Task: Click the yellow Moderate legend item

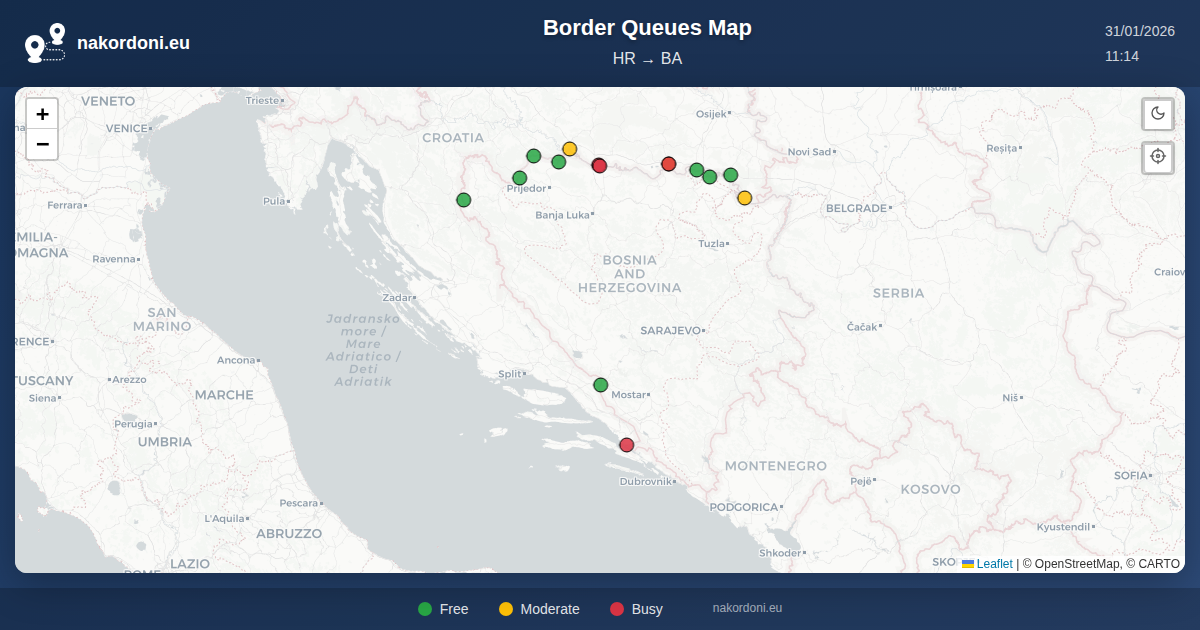Action: pos(539,609)
